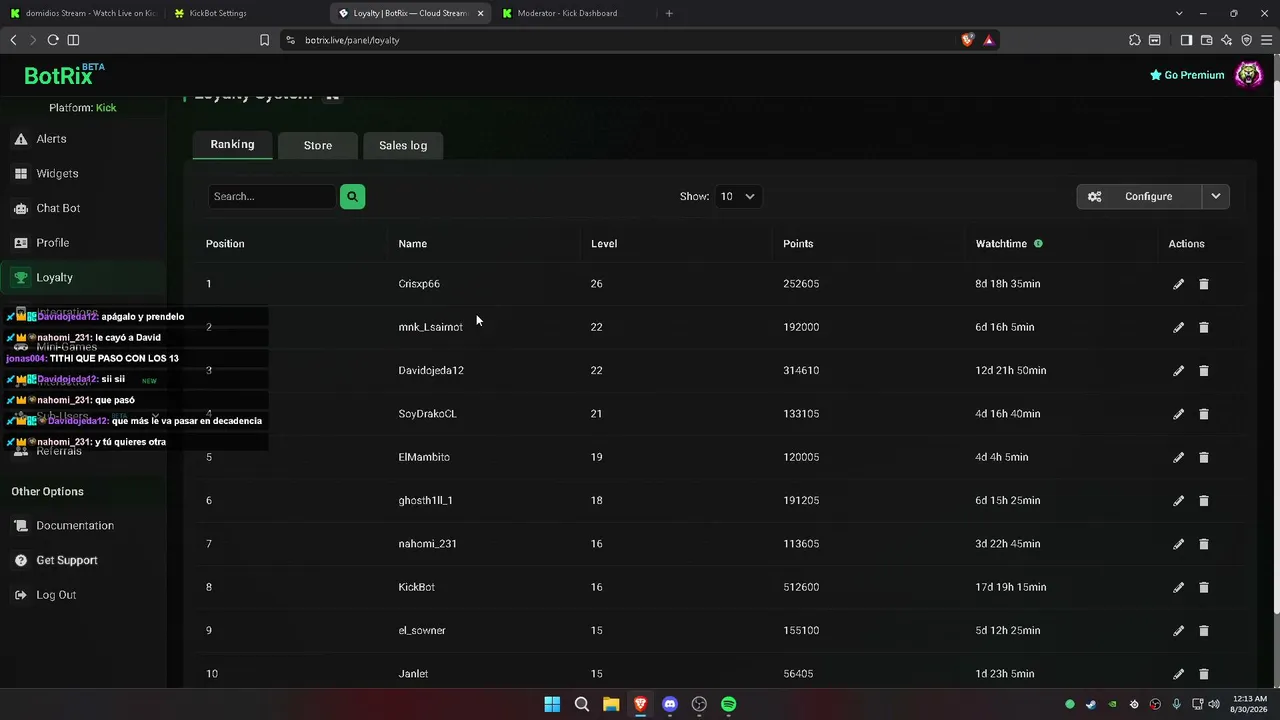
Task: Delete Crisxp66's ranking row
Action: 1203,284
